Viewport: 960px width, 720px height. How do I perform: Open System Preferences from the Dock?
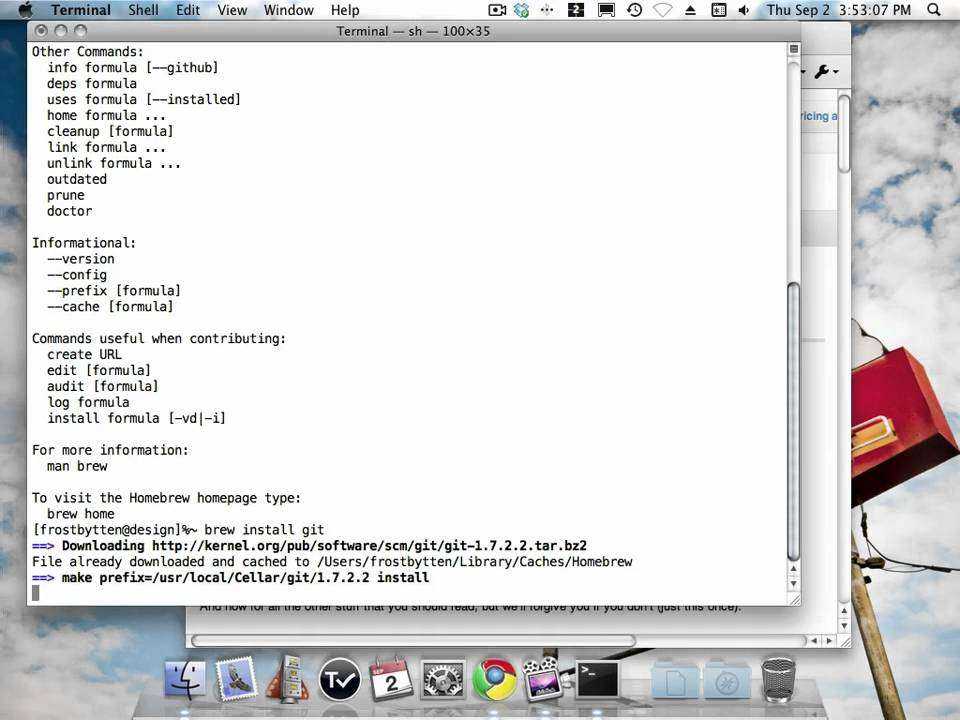point(443,680)
